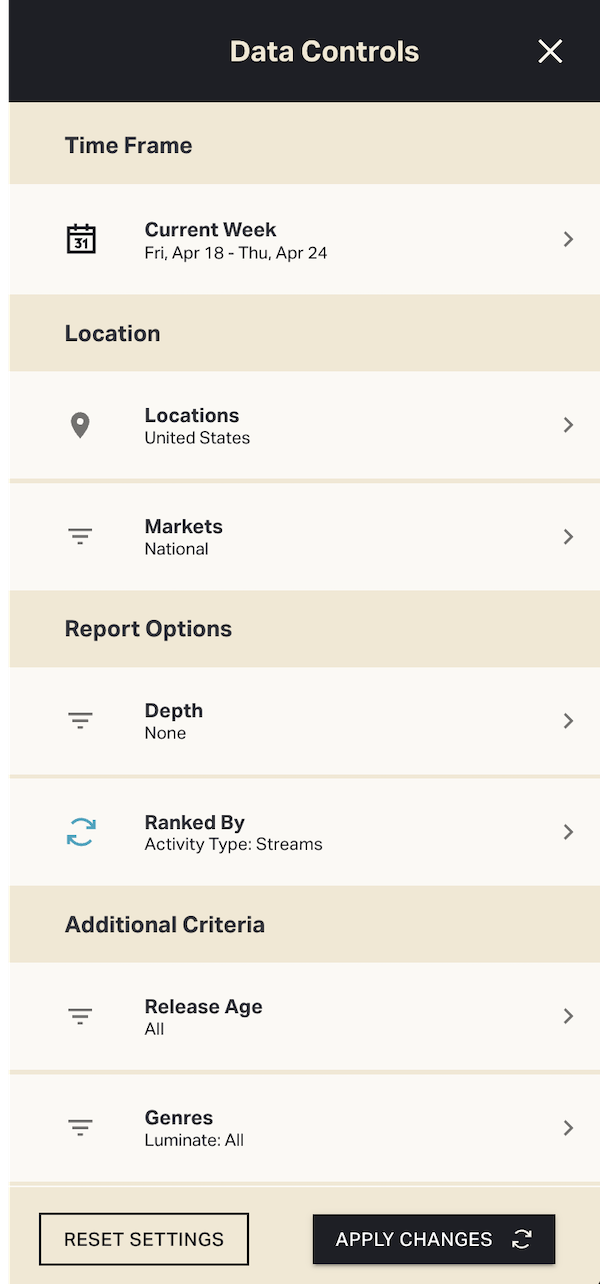Click the blue refresh icon by Ranked By
The image size is (600, 1284).
click(81, 832)
